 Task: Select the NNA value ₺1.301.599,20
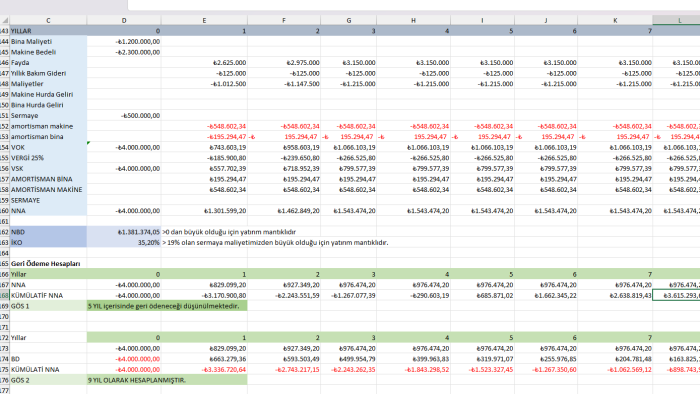click(204, 211)
